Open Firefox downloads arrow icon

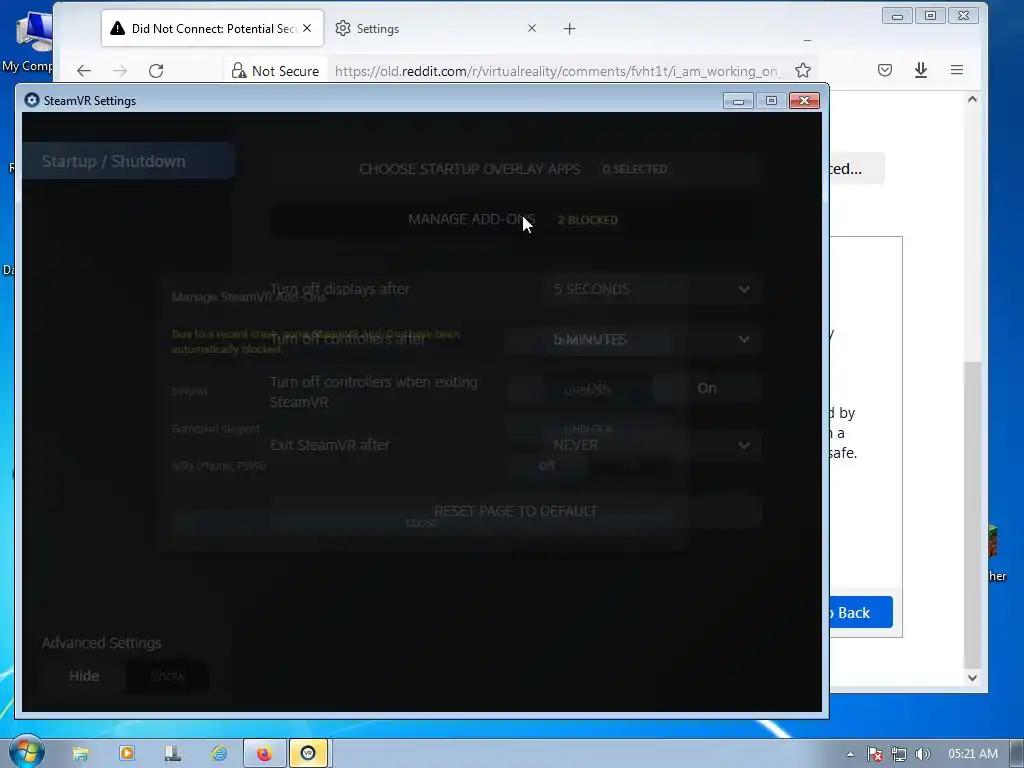click(921, 70)
